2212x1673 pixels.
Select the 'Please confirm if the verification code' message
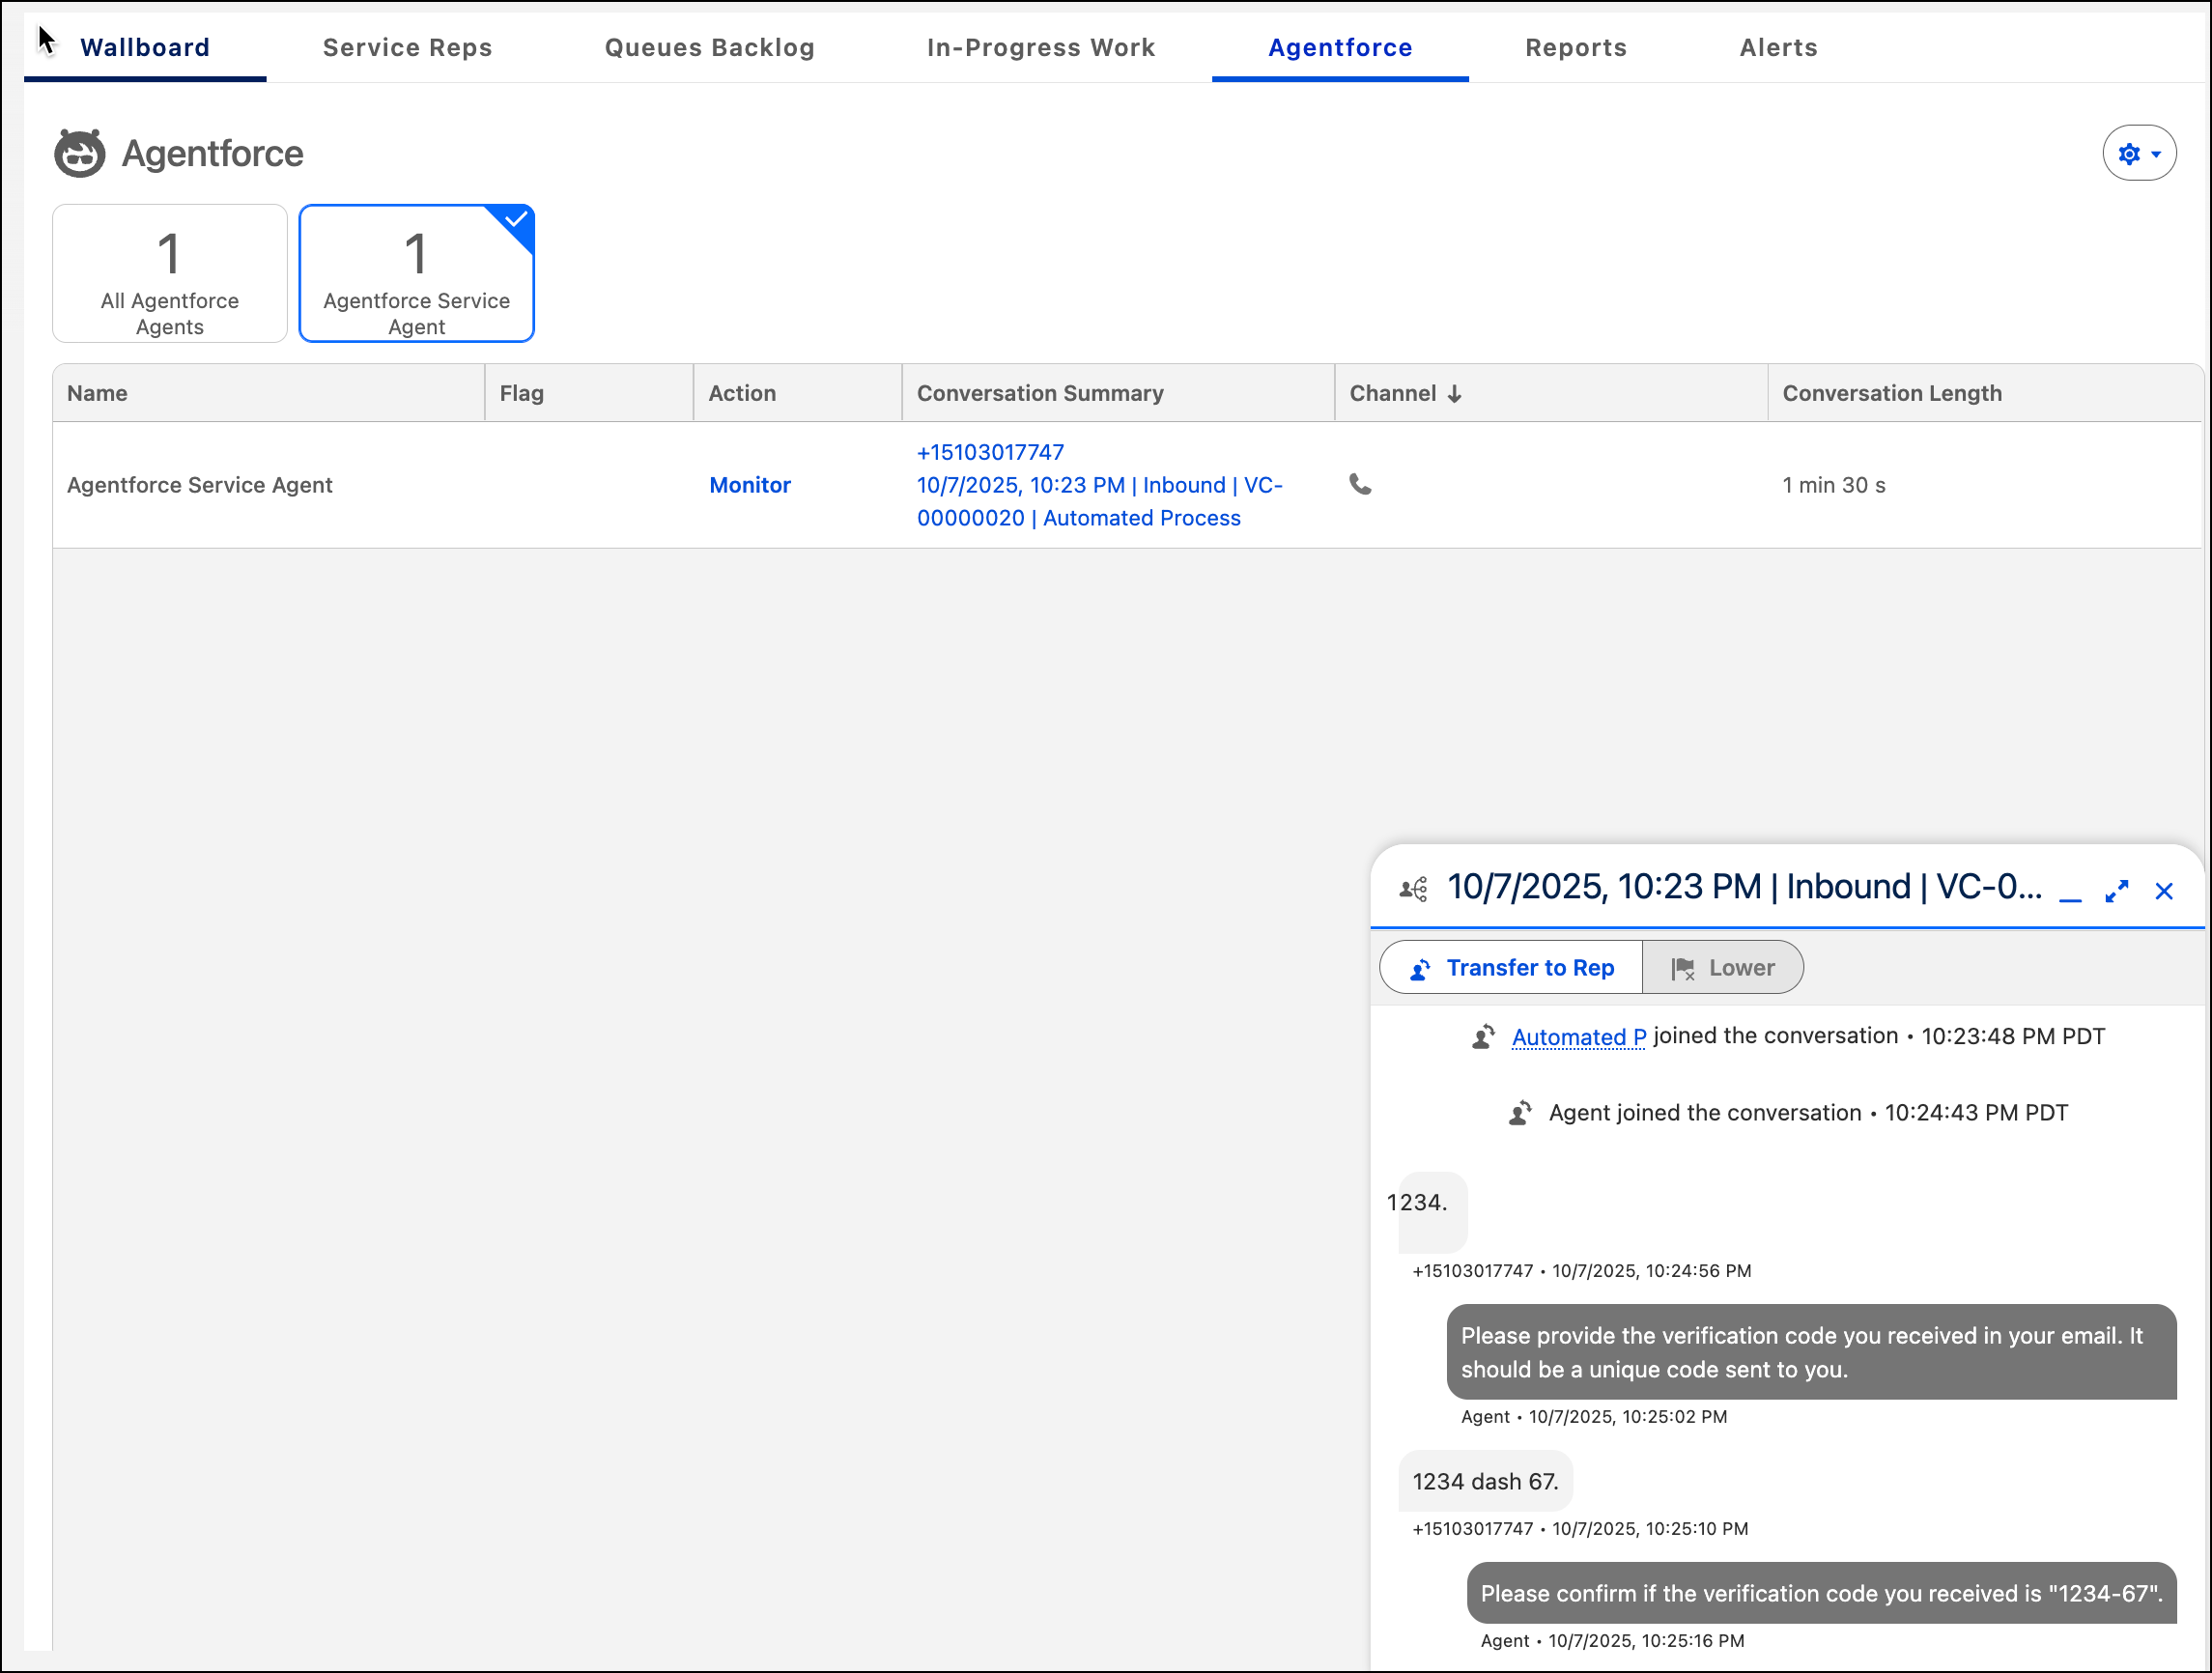click(x=1821, y=1593)
